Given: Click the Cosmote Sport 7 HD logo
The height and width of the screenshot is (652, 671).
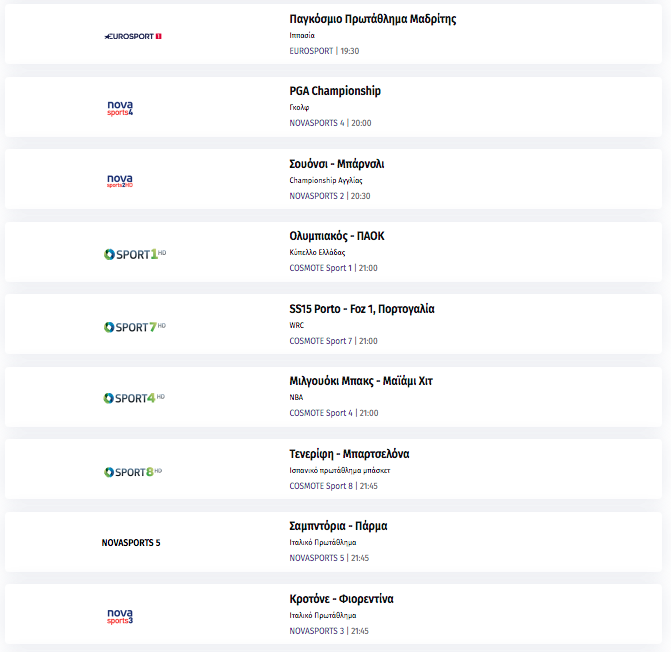Looking at the screenshot, I should [x=134, y=327].
